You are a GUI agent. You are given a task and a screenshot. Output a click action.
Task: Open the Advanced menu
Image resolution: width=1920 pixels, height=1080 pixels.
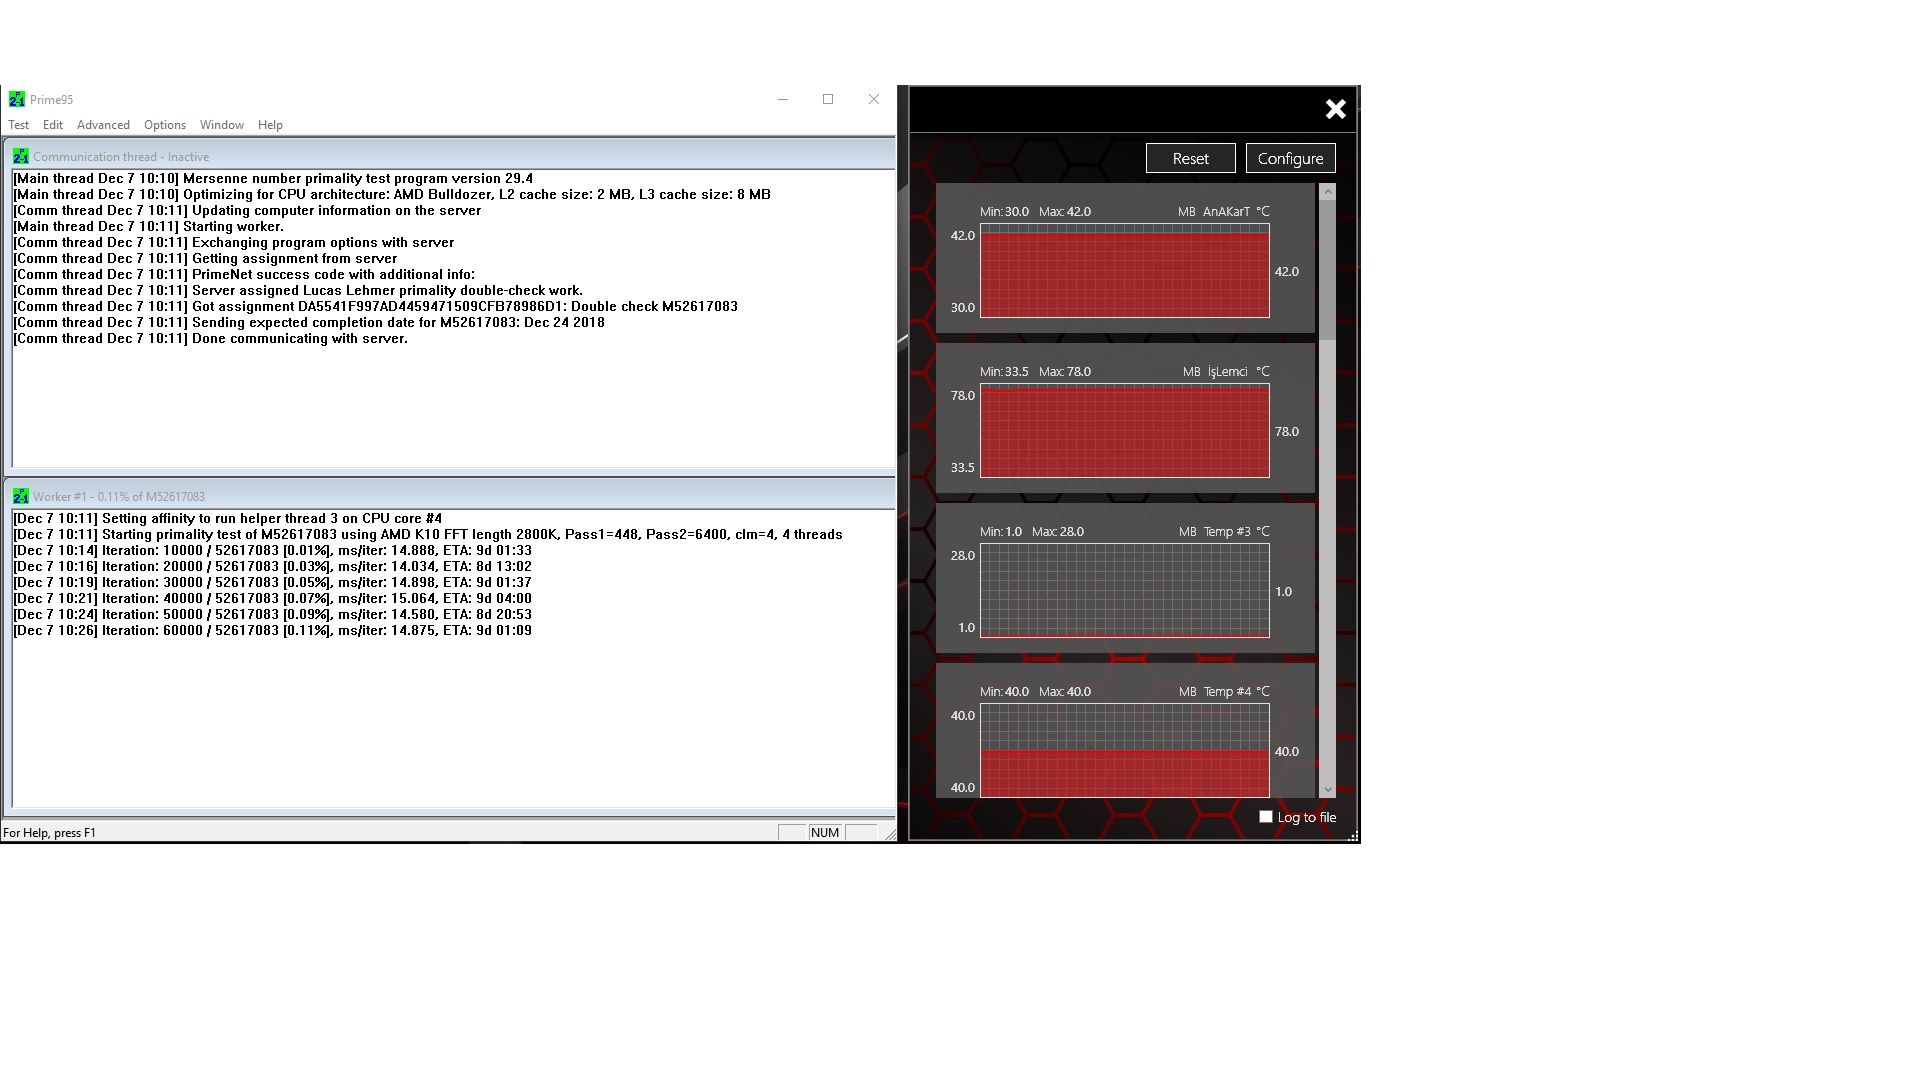pos(103,125)
